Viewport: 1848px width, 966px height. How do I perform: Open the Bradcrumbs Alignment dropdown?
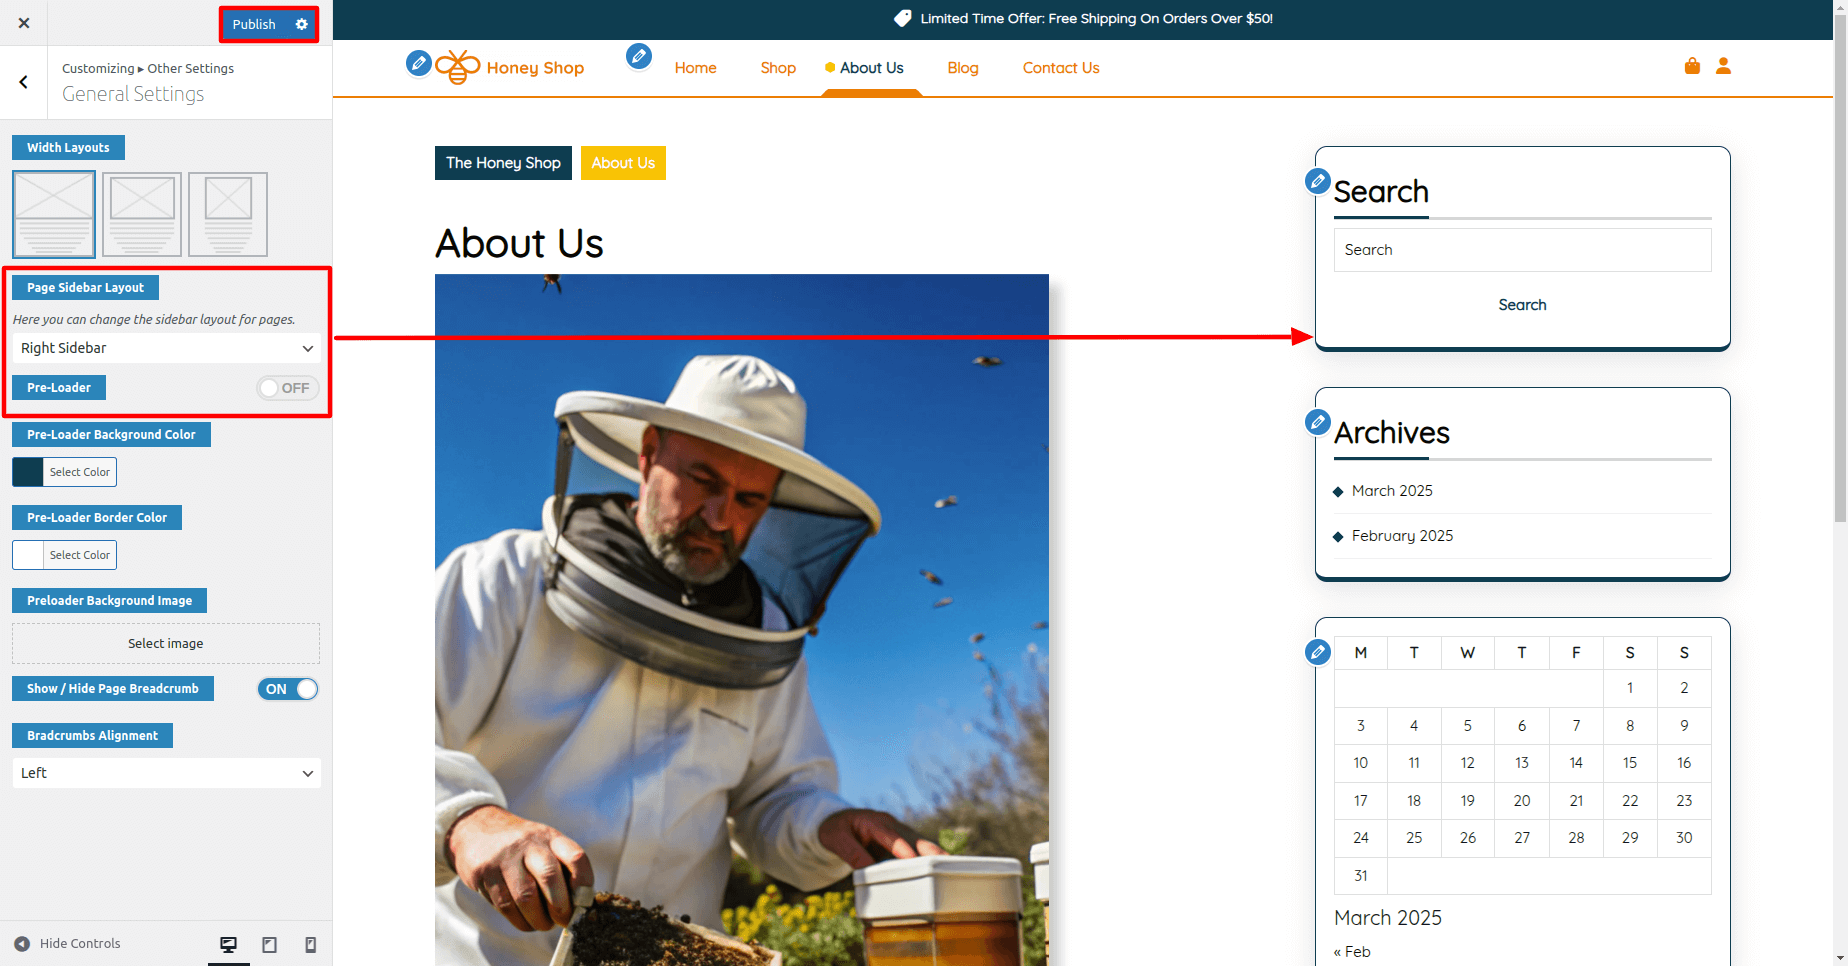point(166,773)
